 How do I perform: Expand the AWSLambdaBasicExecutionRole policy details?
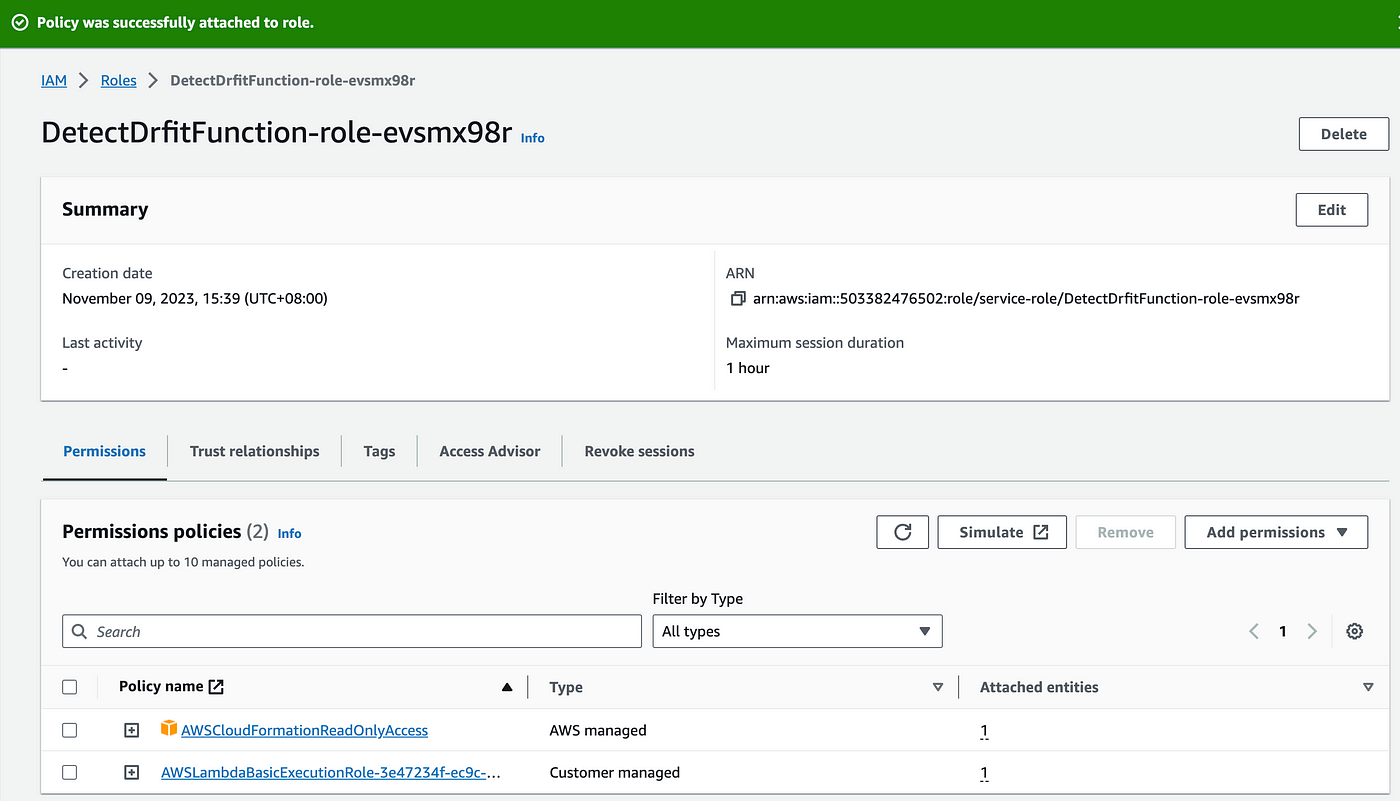(x=131, y=772)
